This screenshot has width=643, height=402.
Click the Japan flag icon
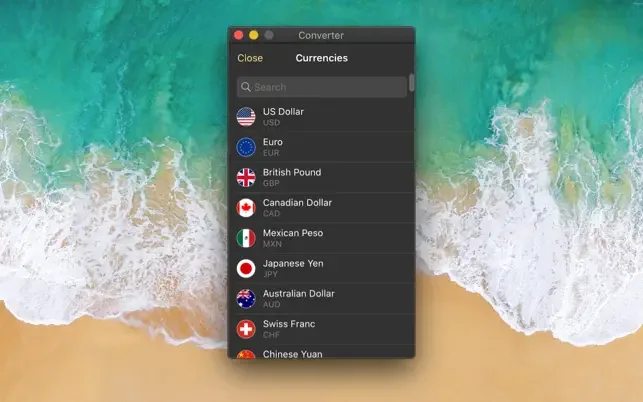pos(246,269)
